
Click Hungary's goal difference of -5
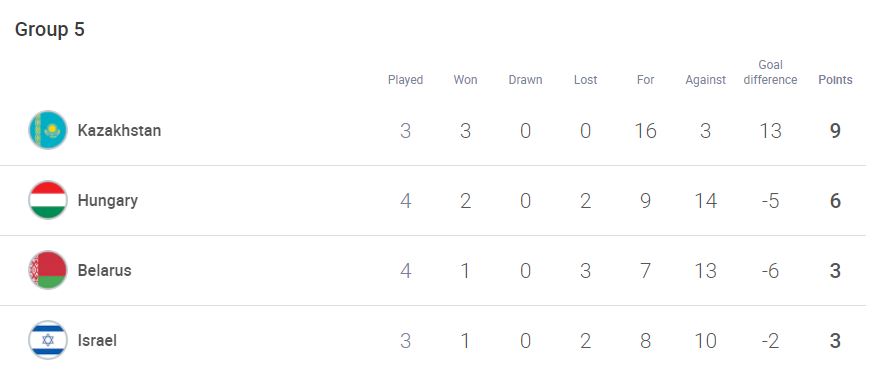tap(770, 201)
